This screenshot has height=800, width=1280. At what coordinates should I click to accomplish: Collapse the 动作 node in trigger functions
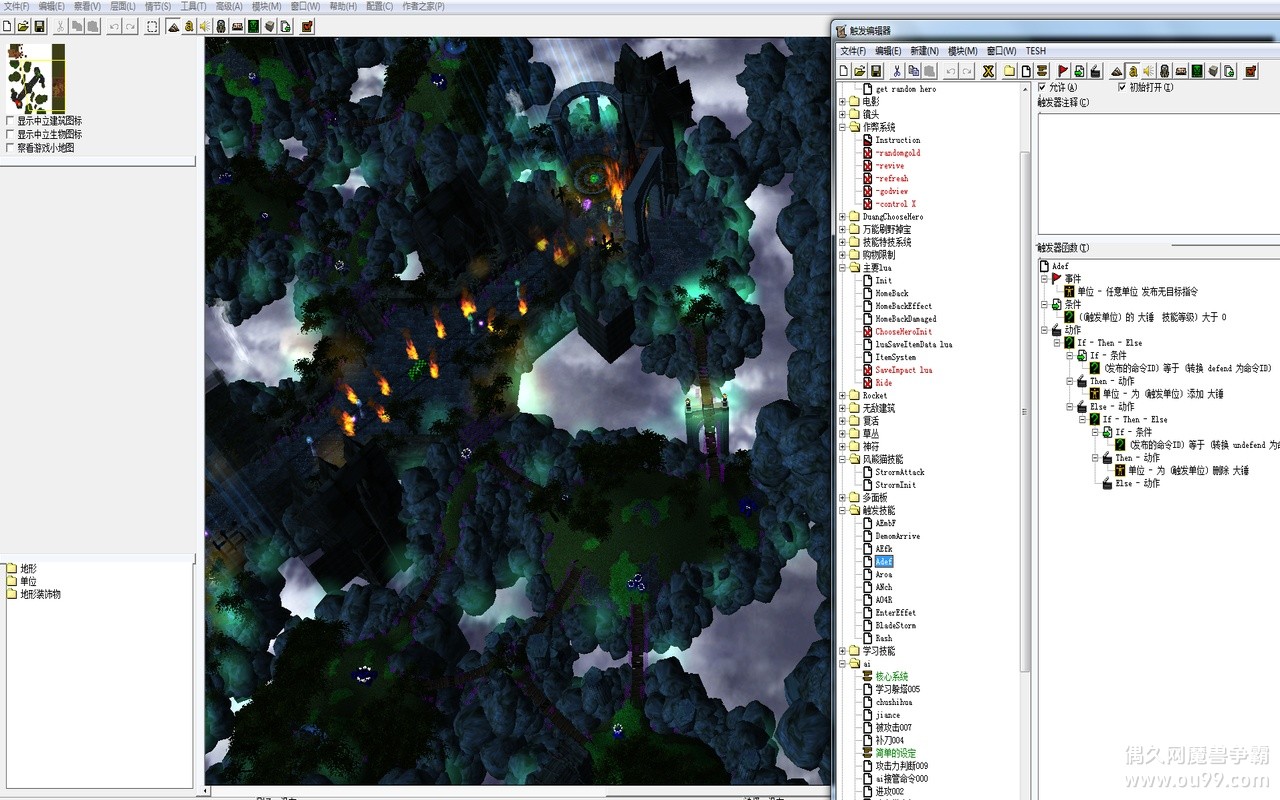(x=1043, y=330)
